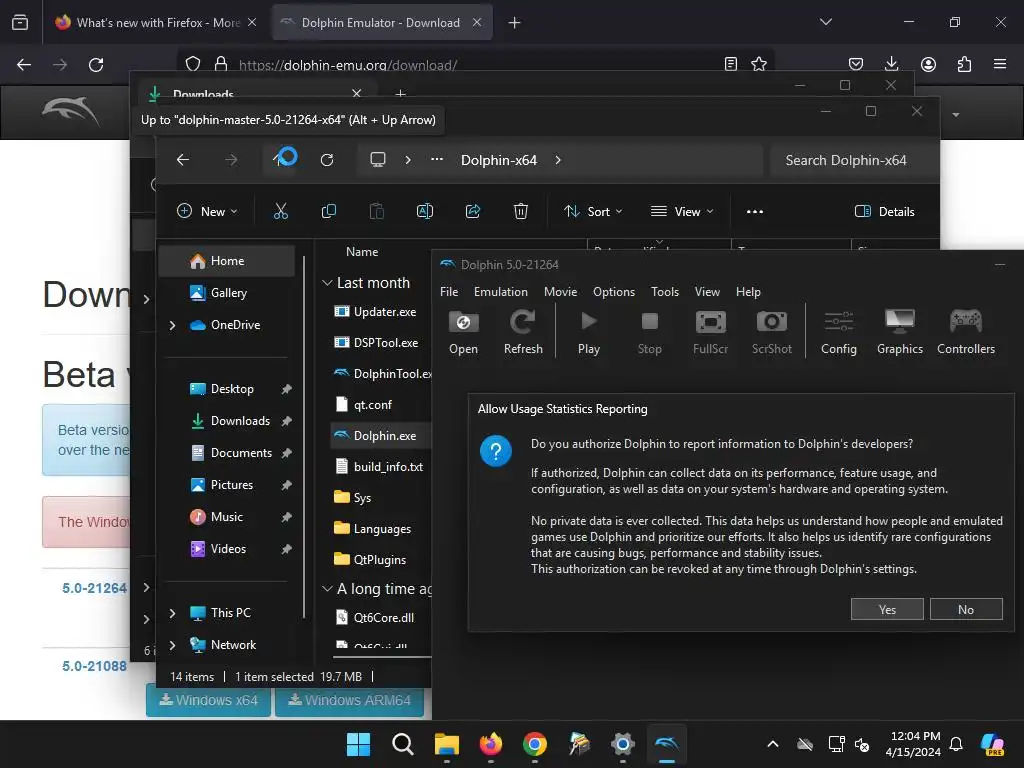
Task: Open the View dropdown menu
Action: [682, 211]
